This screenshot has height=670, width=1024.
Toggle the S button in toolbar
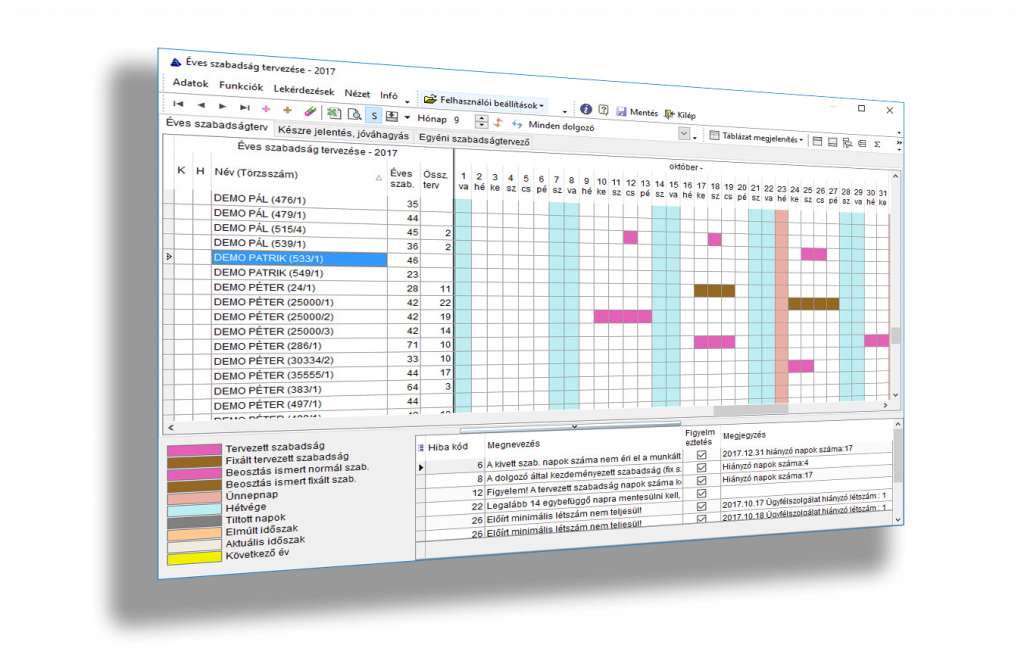(373, 115)
